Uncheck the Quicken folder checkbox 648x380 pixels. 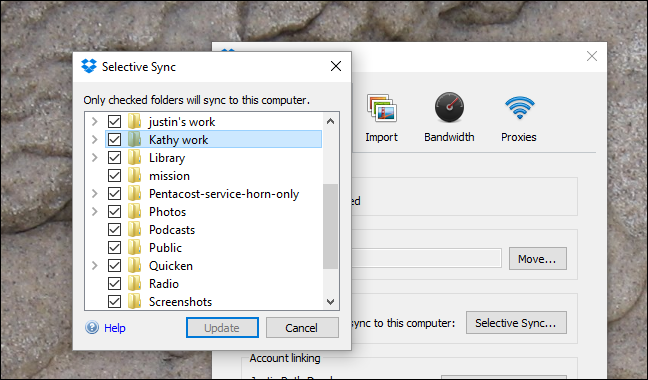click(x=114, y=265)
